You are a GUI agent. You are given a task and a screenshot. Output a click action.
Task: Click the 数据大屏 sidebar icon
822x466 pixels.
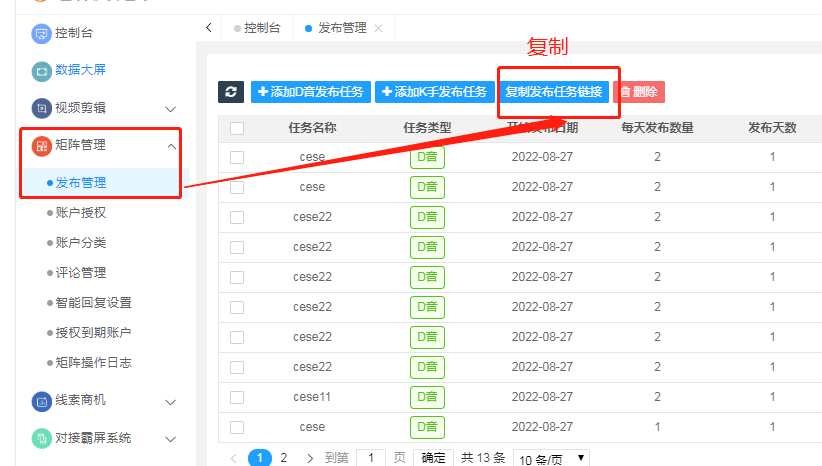(41, 70)
